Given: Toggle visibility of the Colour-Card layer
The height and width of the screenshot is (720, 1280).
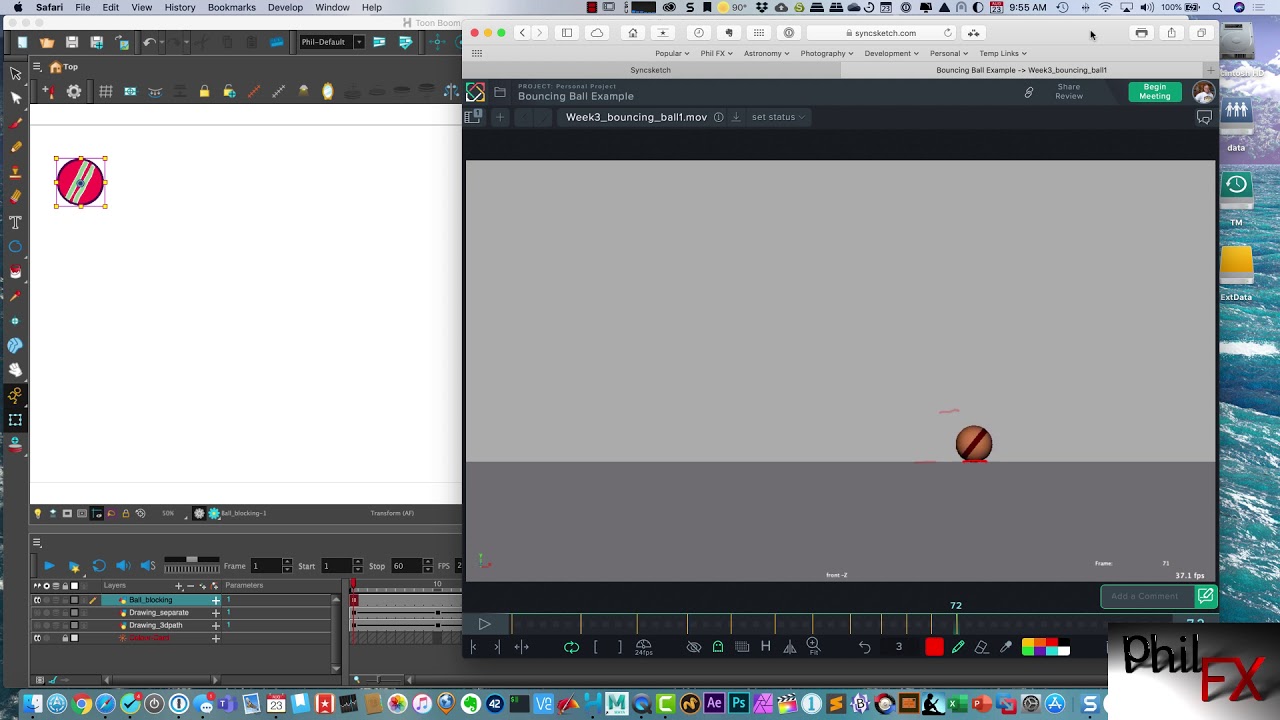Looking at the screenshot, I should [38, 638].
